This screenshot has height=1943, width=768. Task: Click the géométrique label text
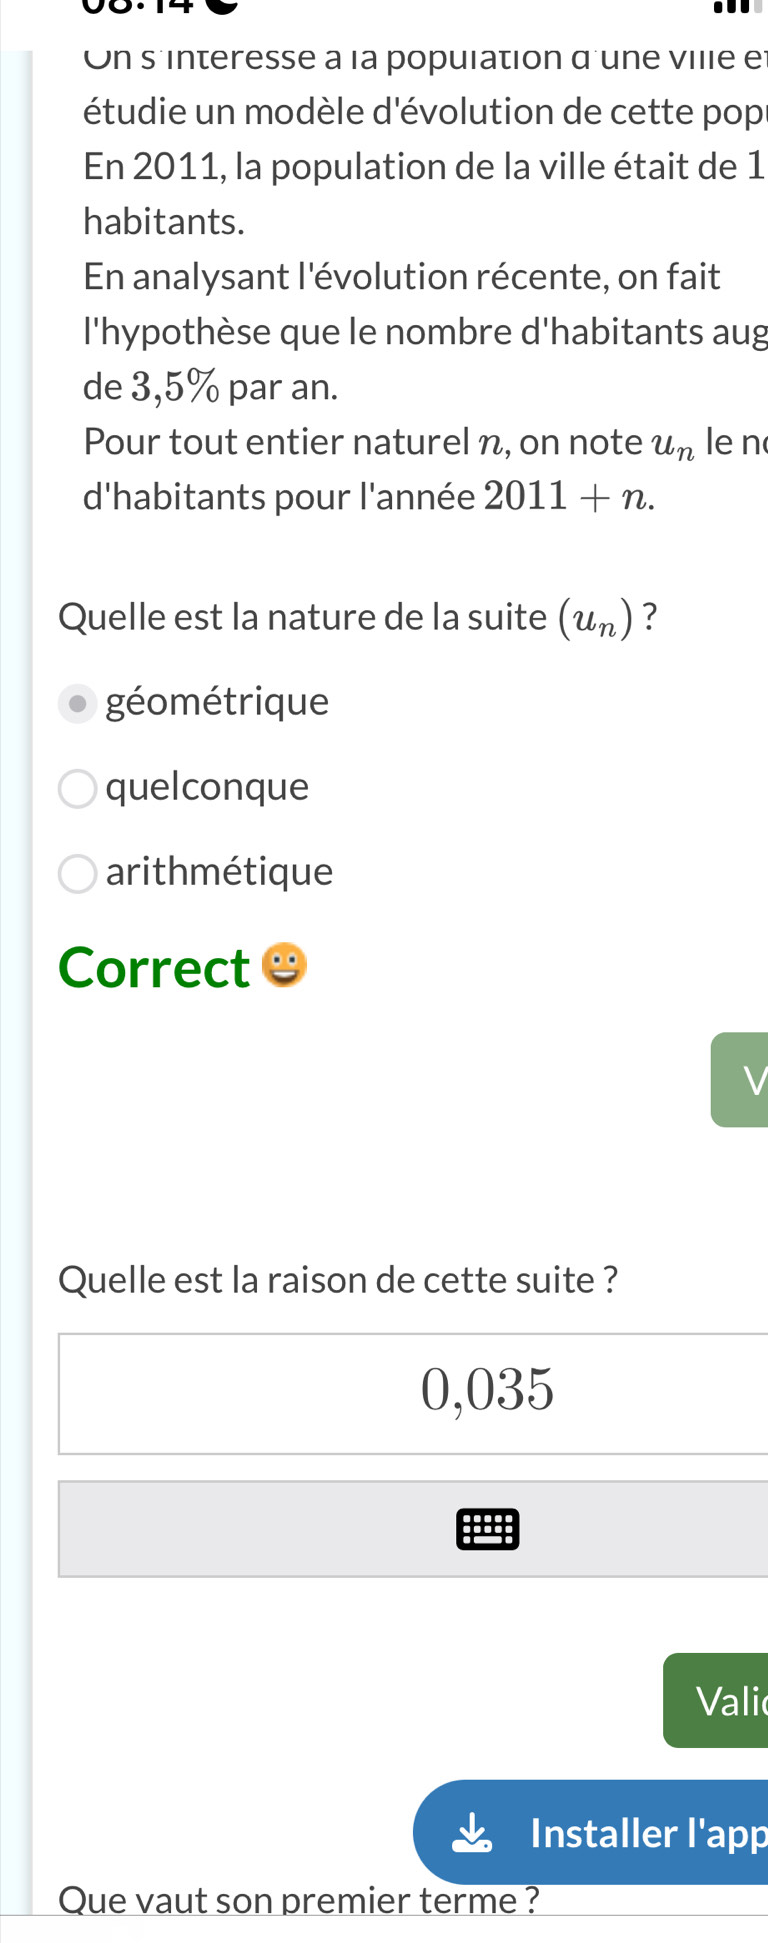[217, 702]
